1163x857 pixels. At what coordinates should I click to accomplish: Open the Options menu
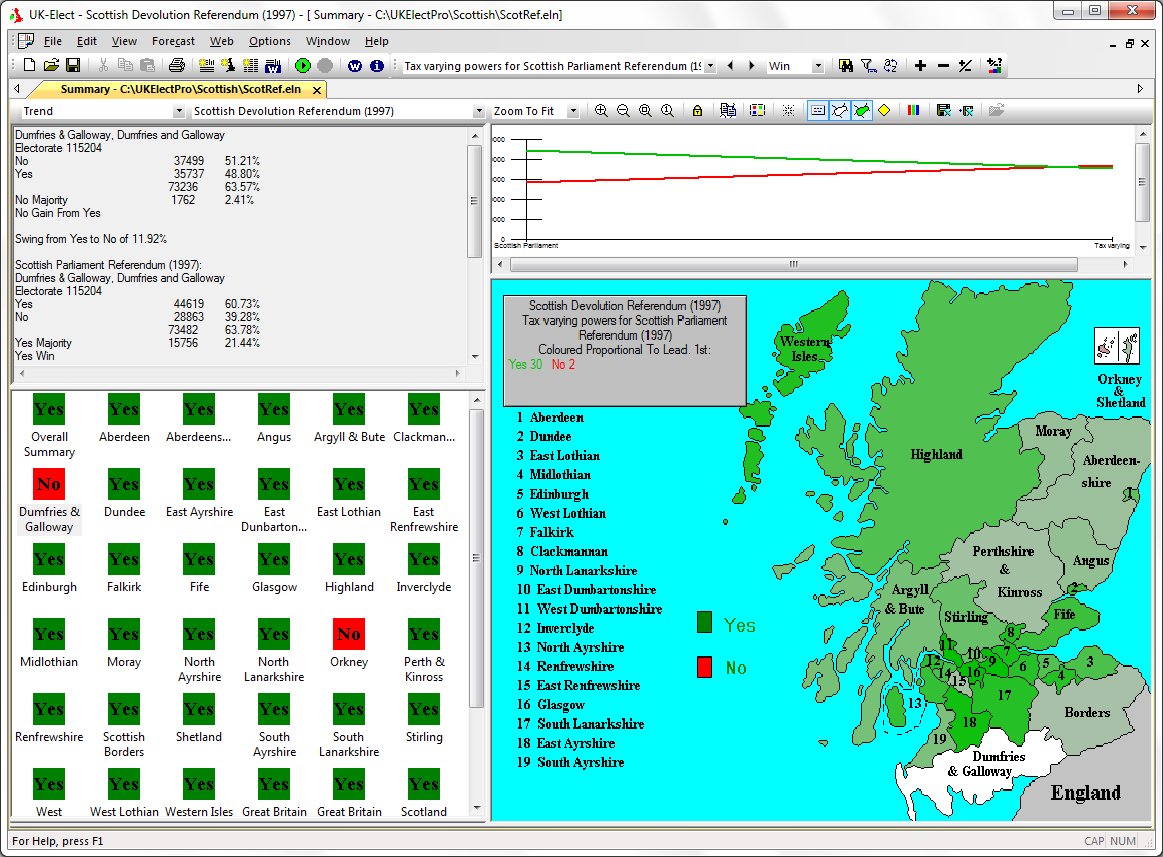pyautogui.click(x=270, y=41)
